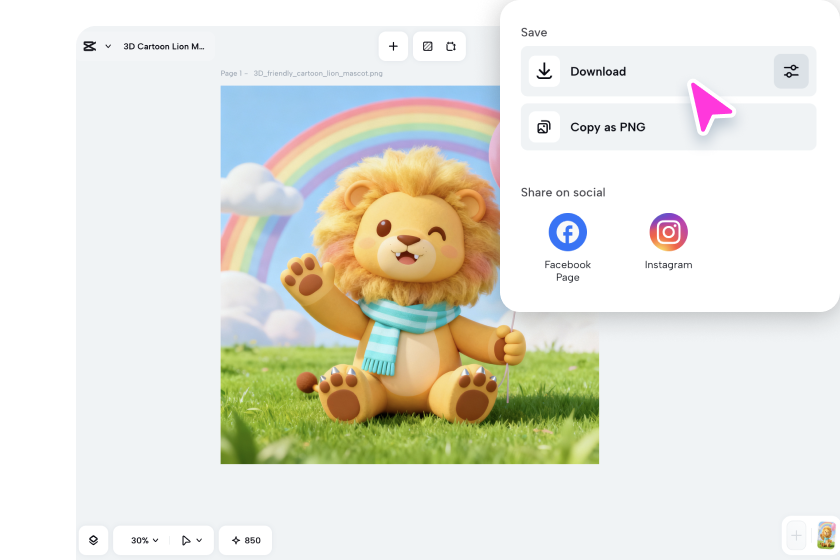The image size is (840, 560).
Task: Select the lion page thumbnail at bottom right
Action: point(827,535)
